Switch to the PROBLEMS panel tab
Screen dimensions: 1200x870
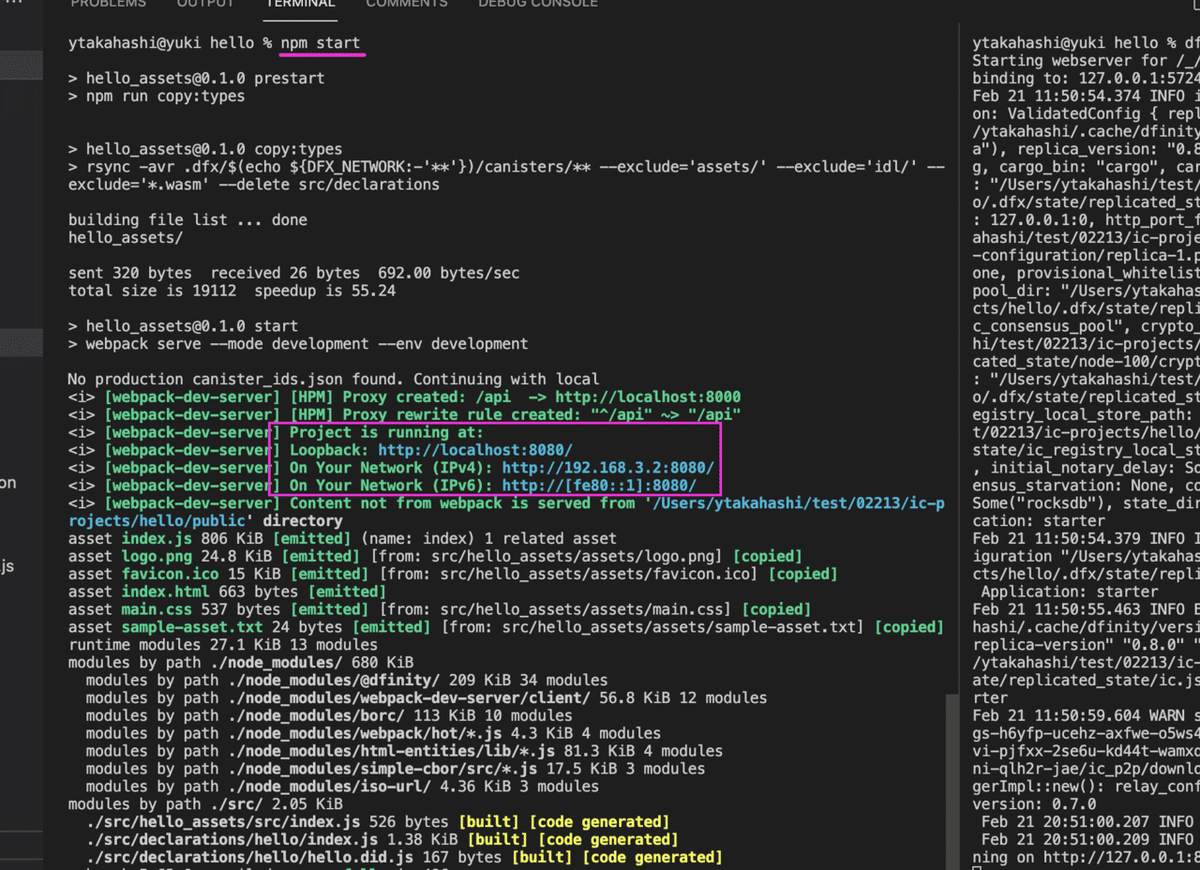pos(108,4)
